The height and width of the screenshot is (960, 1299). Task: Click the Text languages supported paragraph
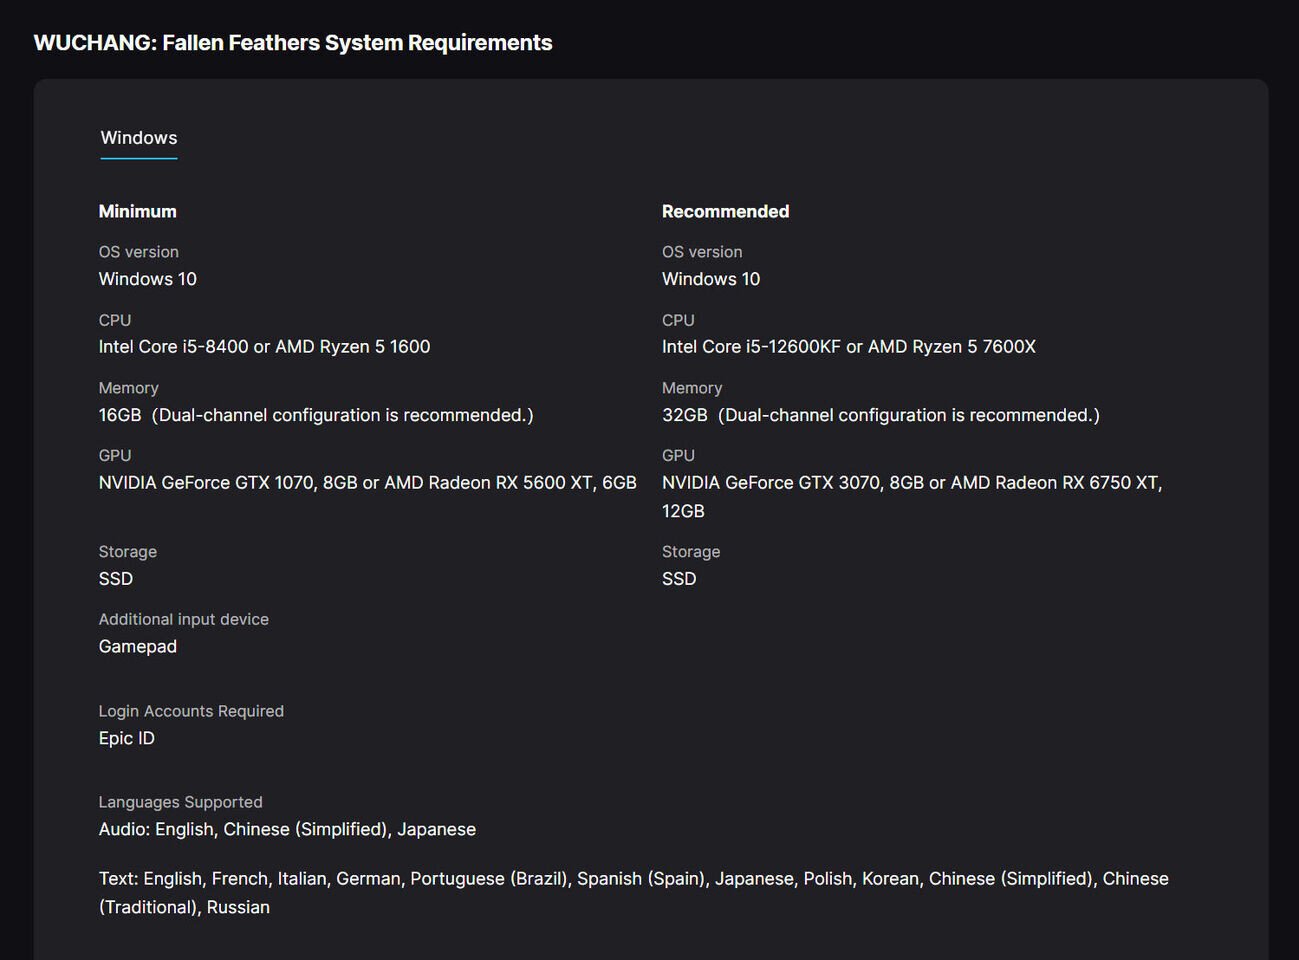634,893
